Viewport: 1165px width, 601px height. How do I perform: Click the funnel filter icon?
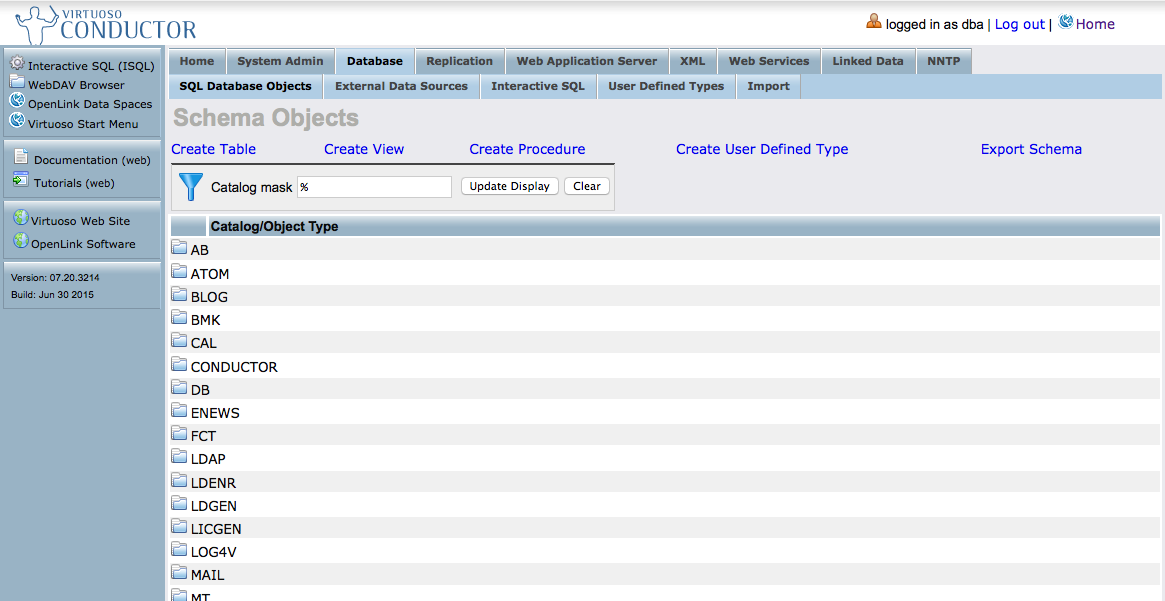click(x=190, y=186)
